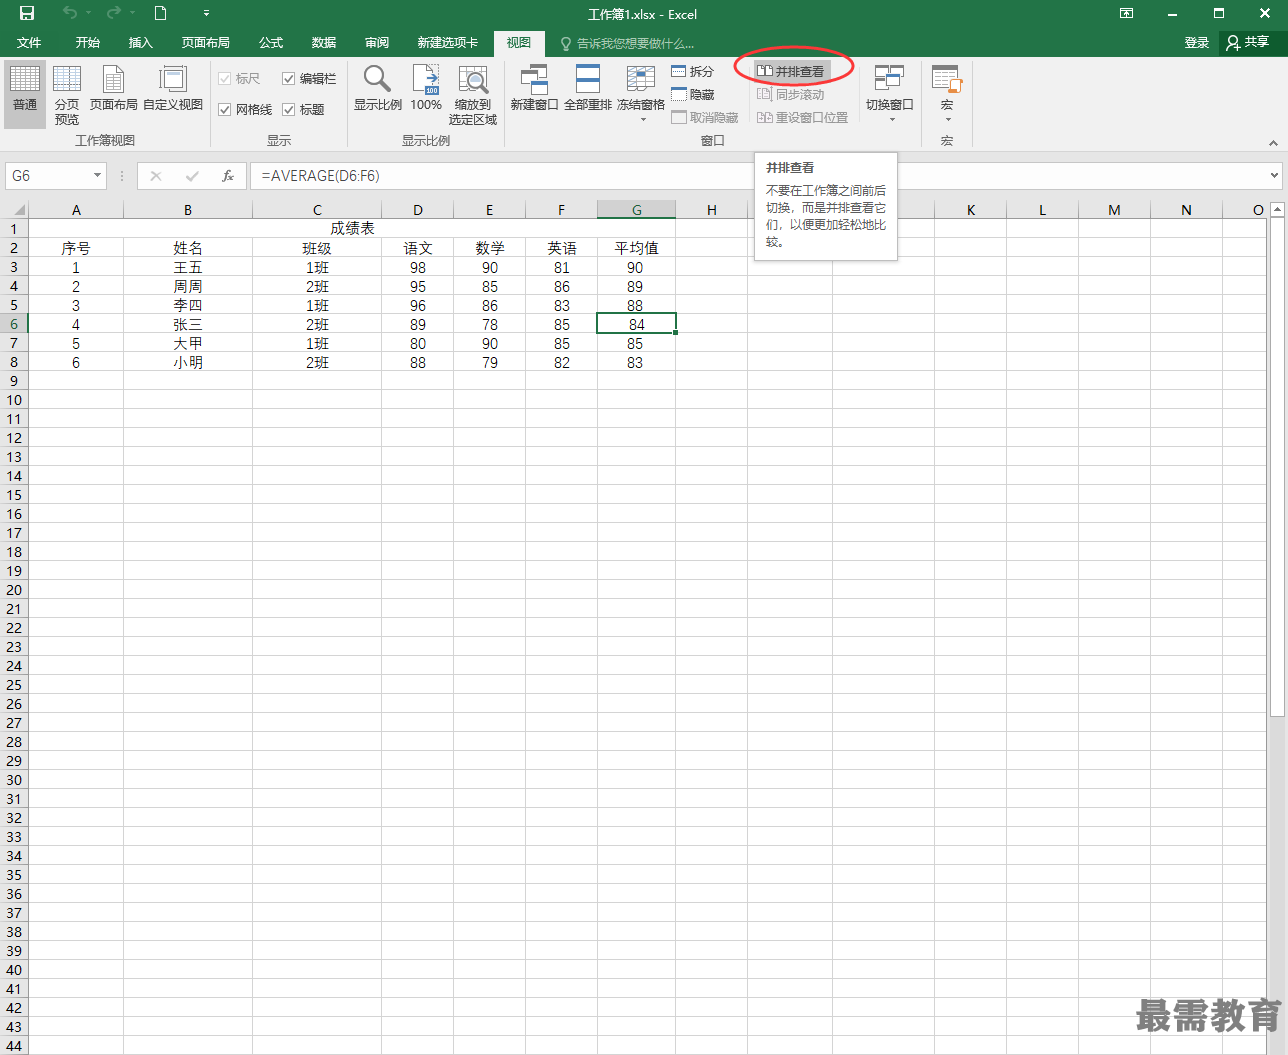The height and width of the screenshot is (1055, 1288).
Task: Expand the formula bar chevron
Action: click(x=1274, y=176)
